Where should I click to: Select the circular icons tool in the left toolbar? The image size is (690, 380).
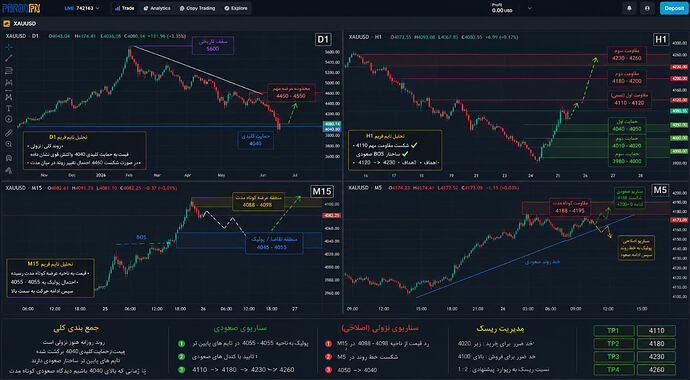click(x=9, y=120)
